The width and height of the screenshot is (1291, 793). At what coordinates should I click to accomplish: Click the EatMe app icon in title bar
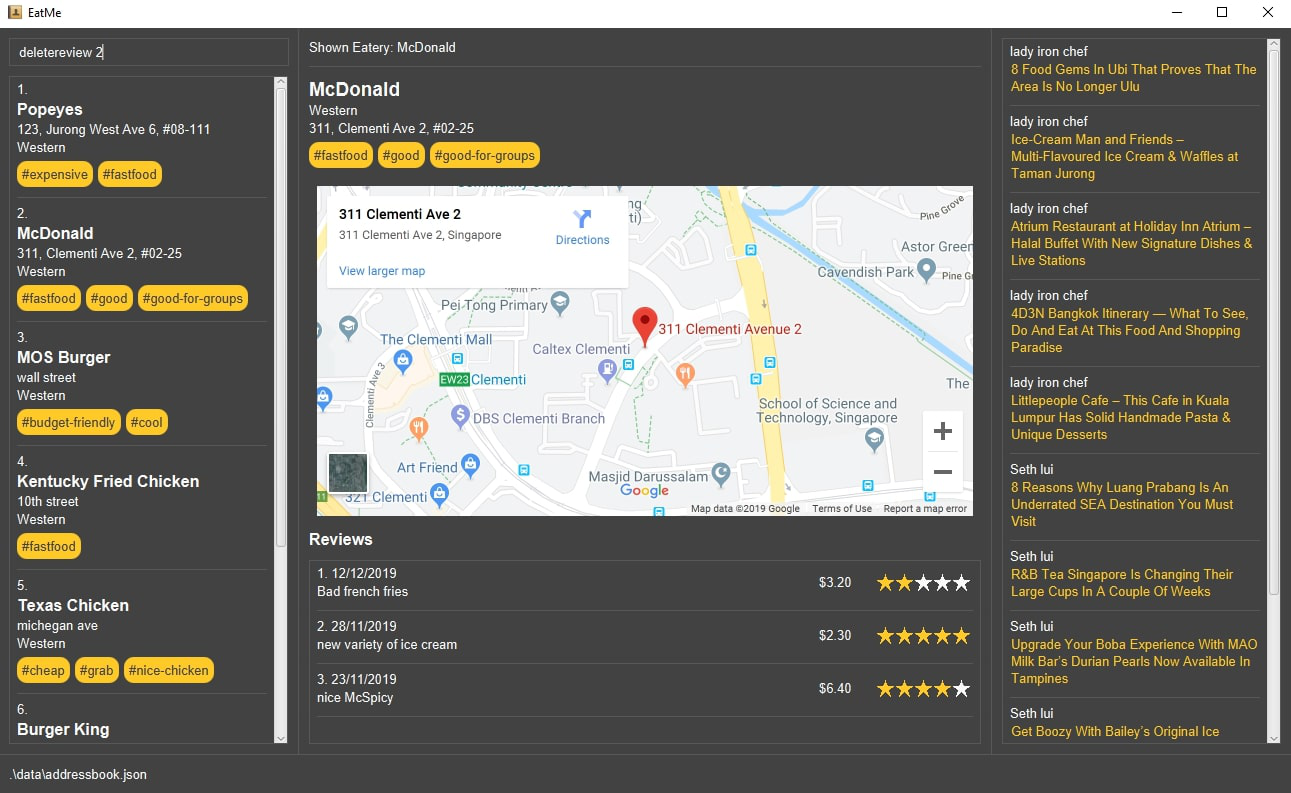coord(15,12)
